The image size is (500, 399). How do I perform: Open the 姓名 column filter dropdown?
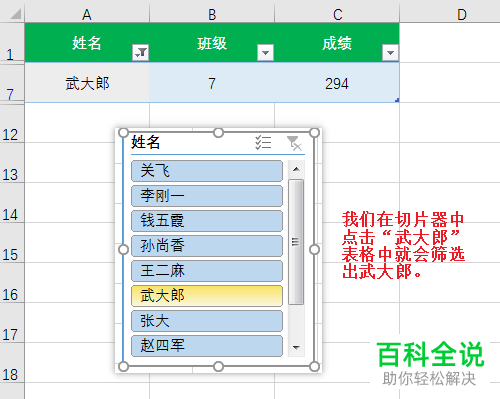[x=140, y=53]
